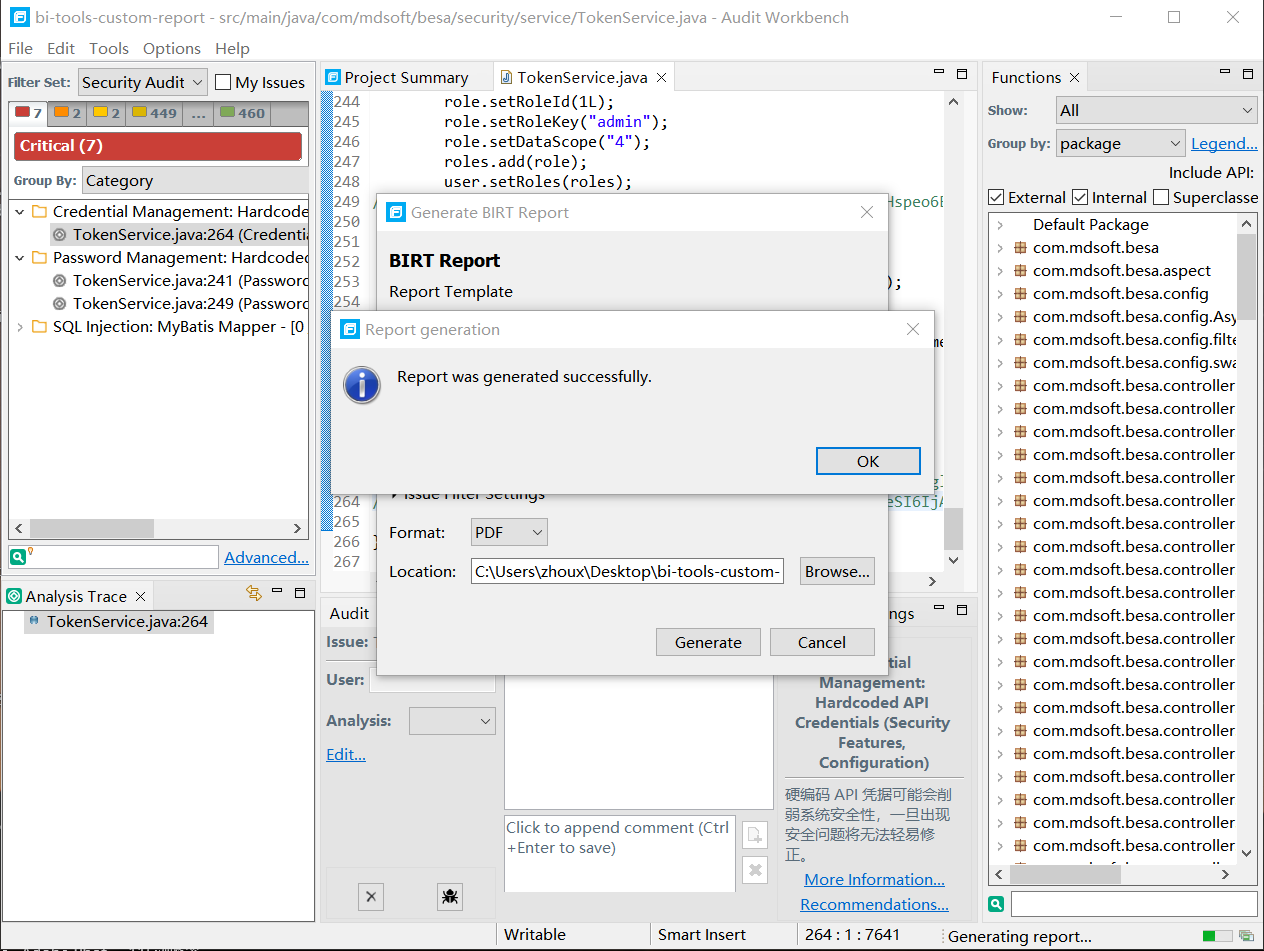Viewport: 1264px width, 951px height.
Task: Select the green 460 issues tab
Action: point(242,113)
